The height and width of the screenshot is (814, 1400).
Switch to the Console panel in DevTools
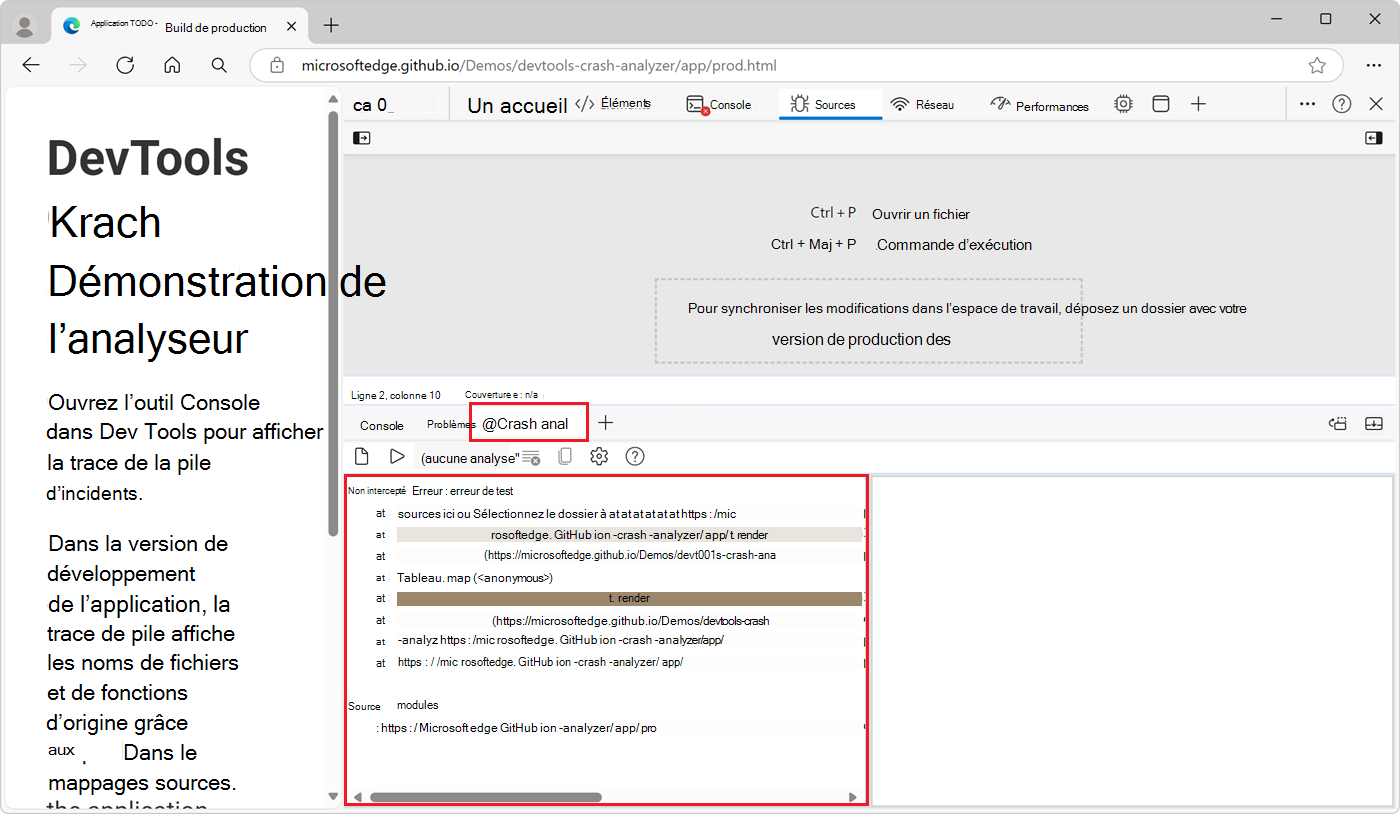click(x=720, y=103)
